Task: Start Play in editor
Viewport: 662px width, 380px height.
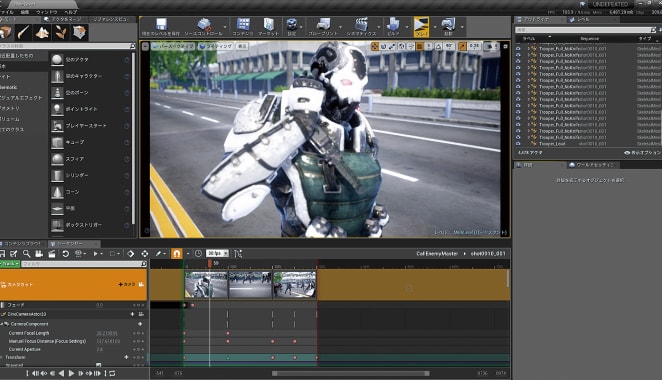Action: (x=421, y=26)
